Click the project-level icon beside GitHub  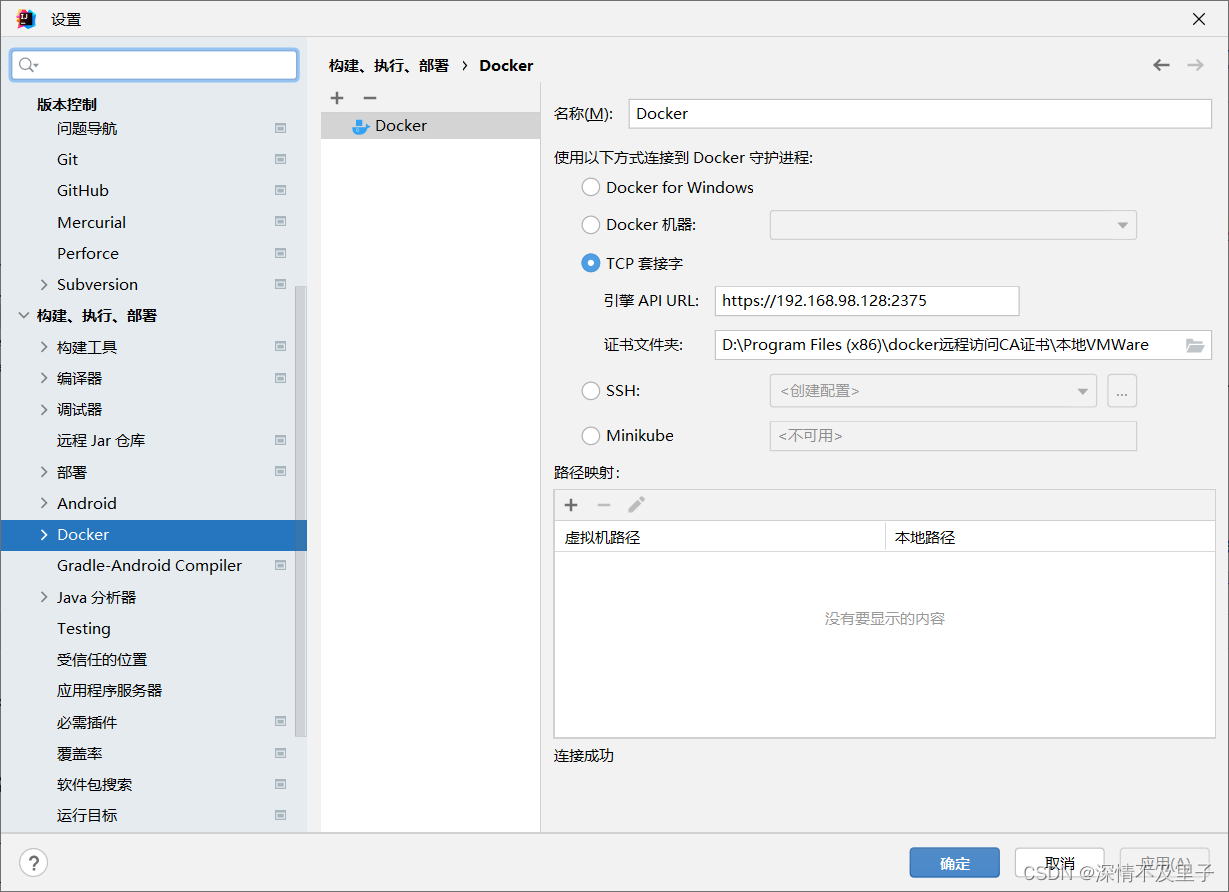pos(281,190)
